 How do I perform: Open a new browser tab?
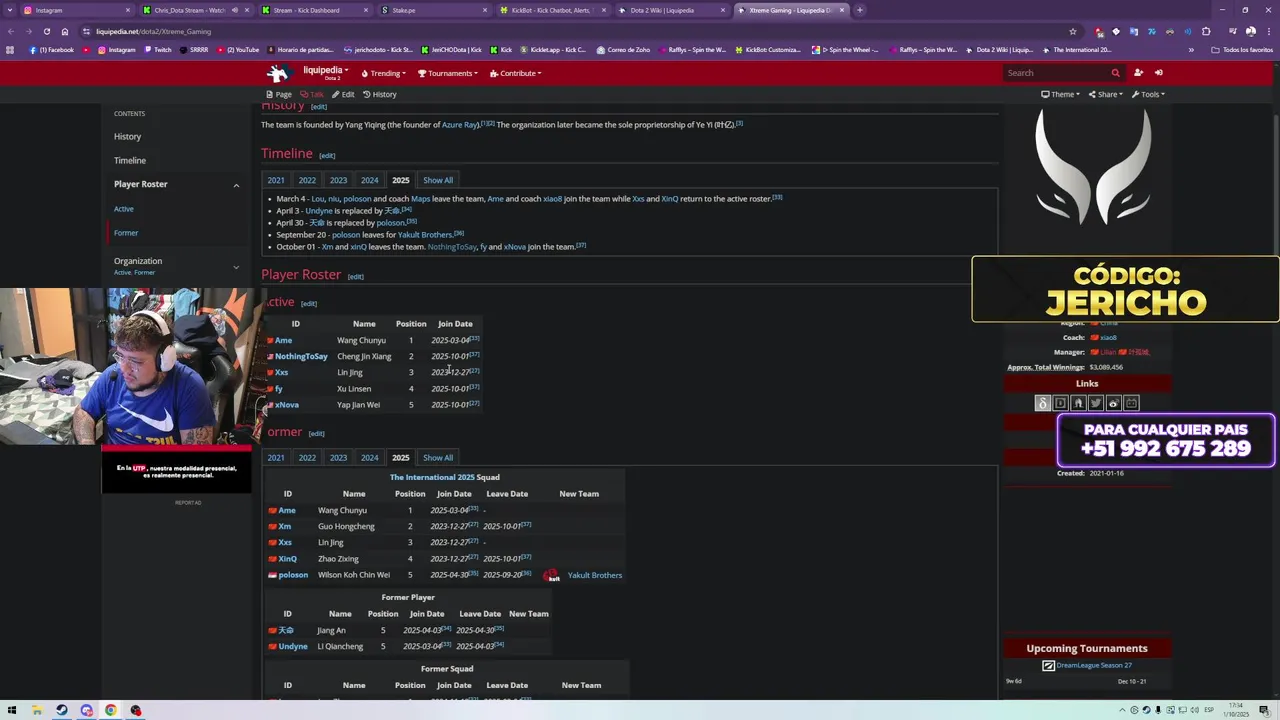(860, 10)
